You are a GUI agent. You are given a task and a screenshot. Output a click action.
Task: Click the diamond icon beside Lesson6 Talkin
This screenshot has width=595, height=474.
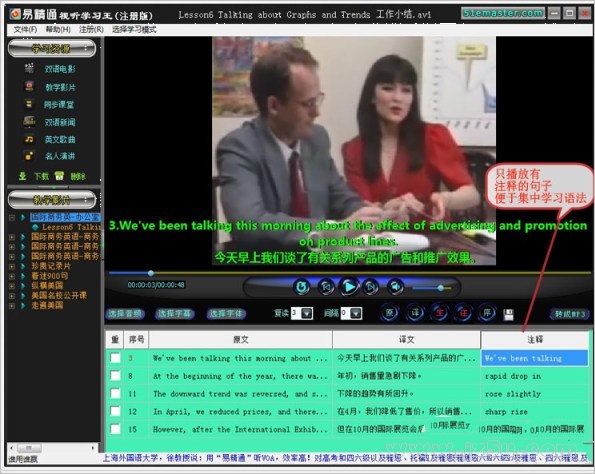[x=36, y=227]
